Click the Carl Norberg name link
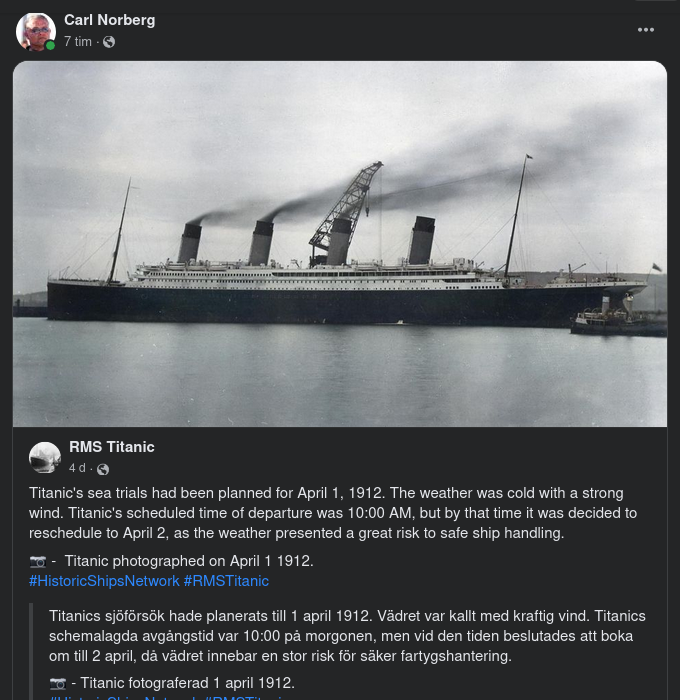680x700 pixels. point(109,20)
